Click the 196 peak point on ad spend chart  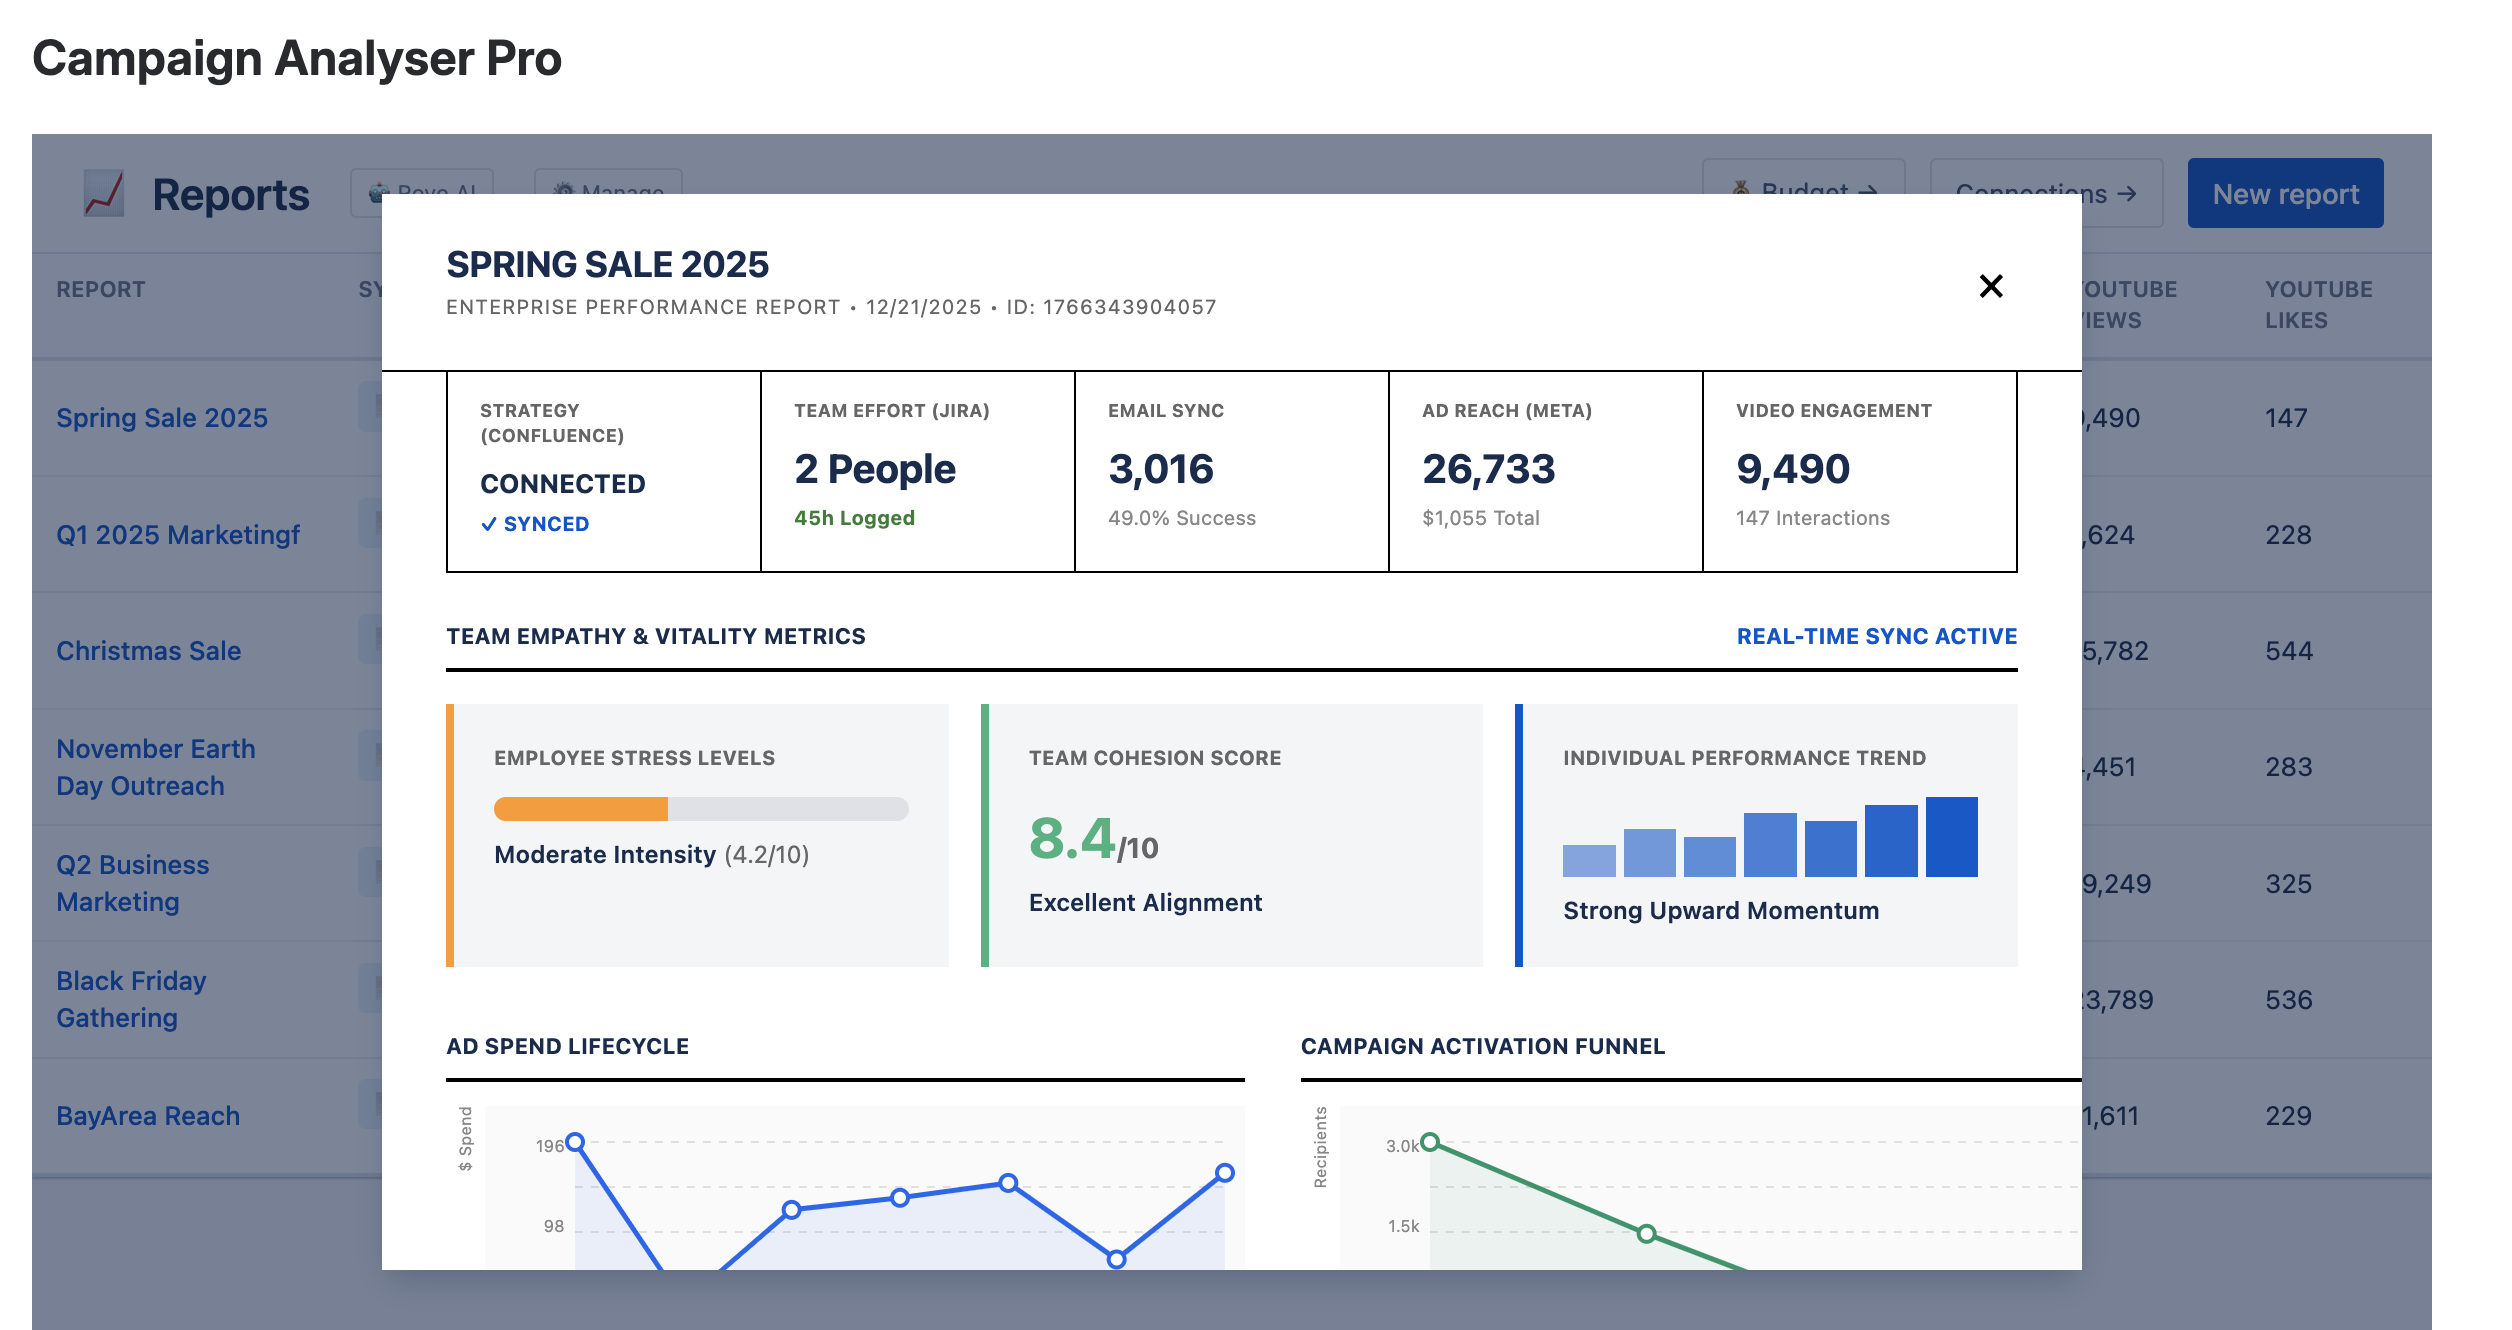click(575, 1142)
